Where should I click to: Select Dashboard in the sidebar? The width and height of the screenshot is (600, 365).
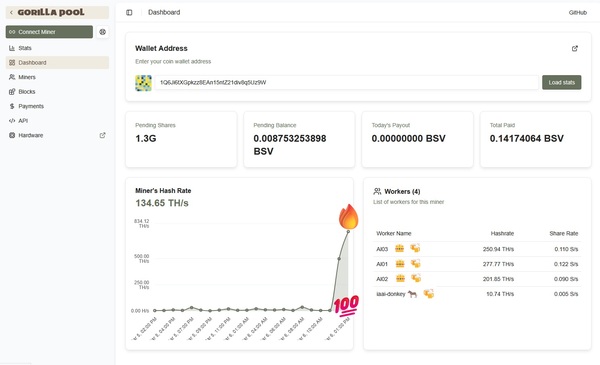(57, 62)
